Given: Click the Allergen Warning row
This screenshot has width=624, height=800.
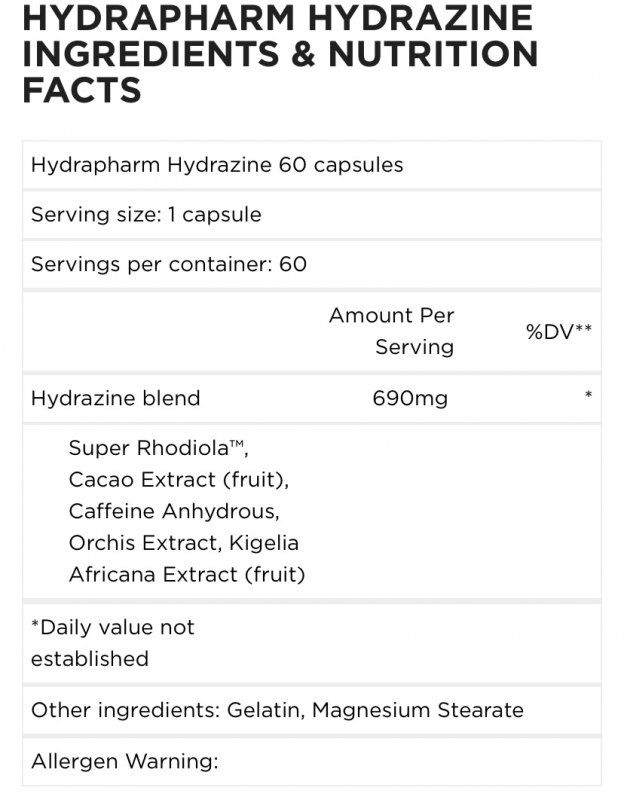Looking at the screenshot, I should point(312,761).
